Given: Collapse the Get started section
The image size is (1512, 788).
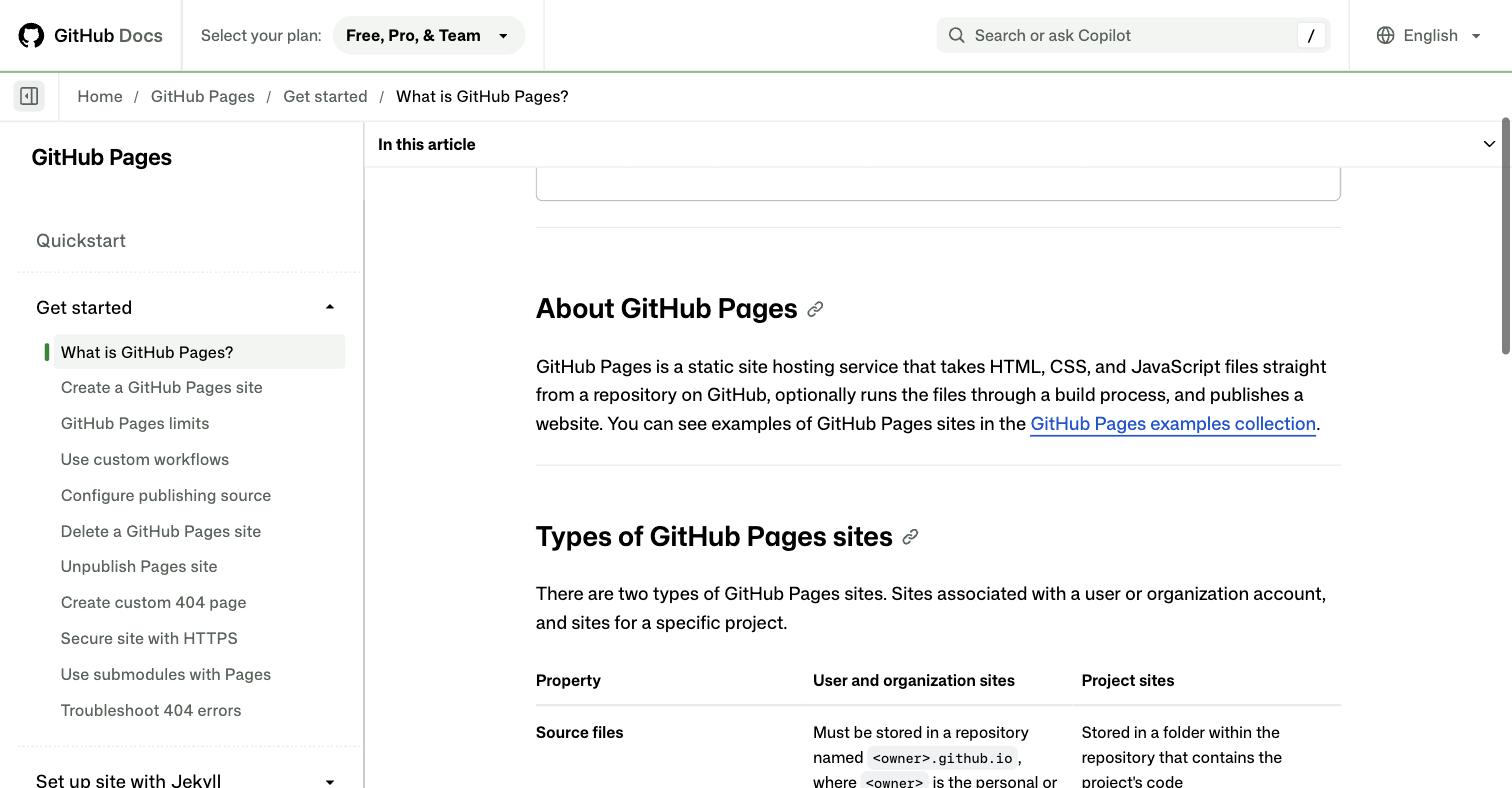Looking at the screenshot, I should pyautogui.click(x=330, y=307).
